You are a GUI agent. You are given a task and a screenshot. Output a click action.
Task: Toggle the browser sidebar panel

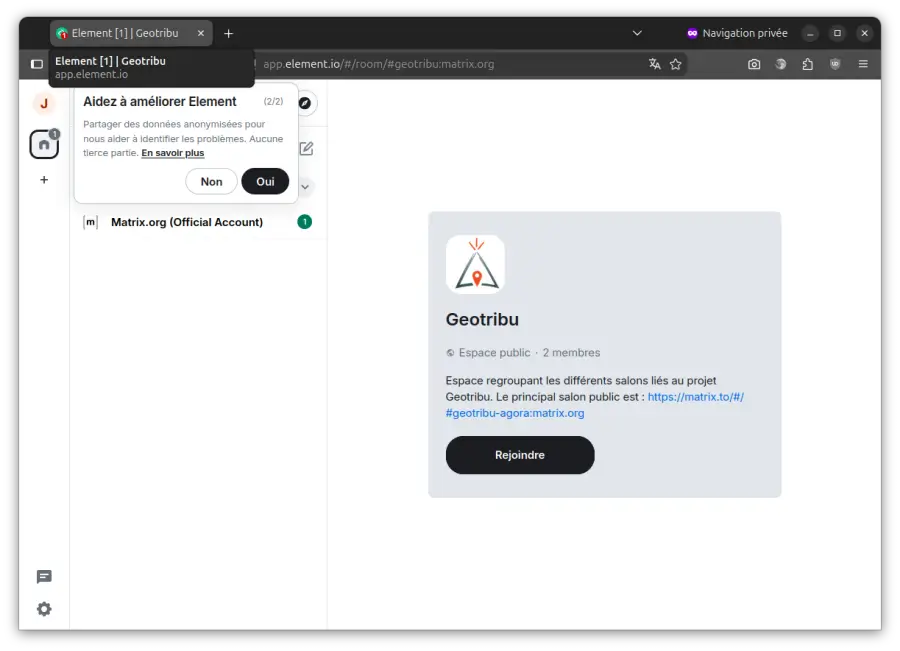(x=37, y=64)
